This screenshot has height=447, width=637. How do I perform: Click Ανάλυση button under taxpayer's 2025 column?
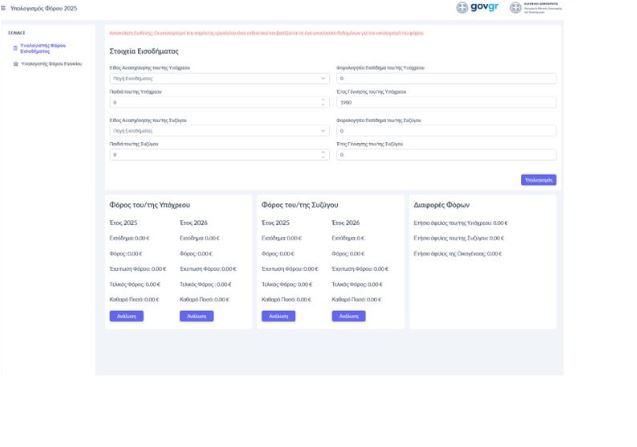[126, 316]
